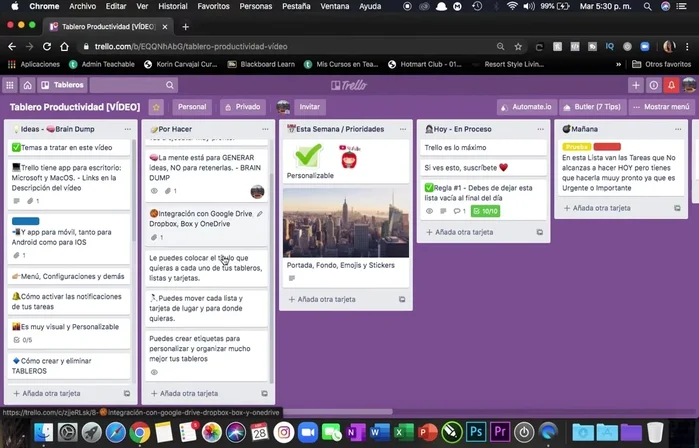This screenshot has height=448, width=699.
Task: Open the red notifications bell
Action: click(671, 85)
